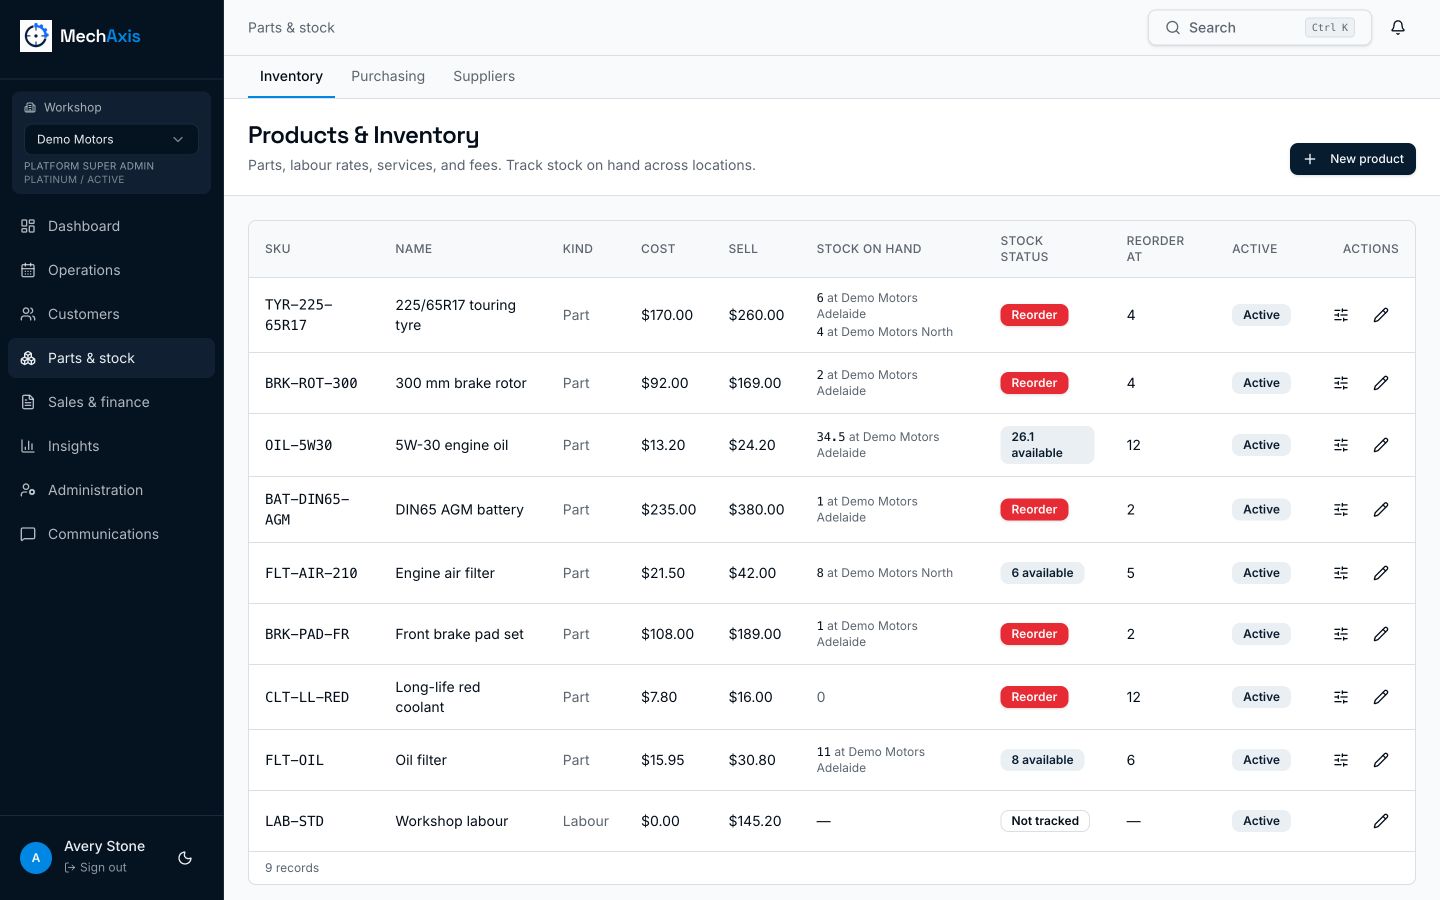Click Active badge for Workshop labour

(x=1261, y=821)
